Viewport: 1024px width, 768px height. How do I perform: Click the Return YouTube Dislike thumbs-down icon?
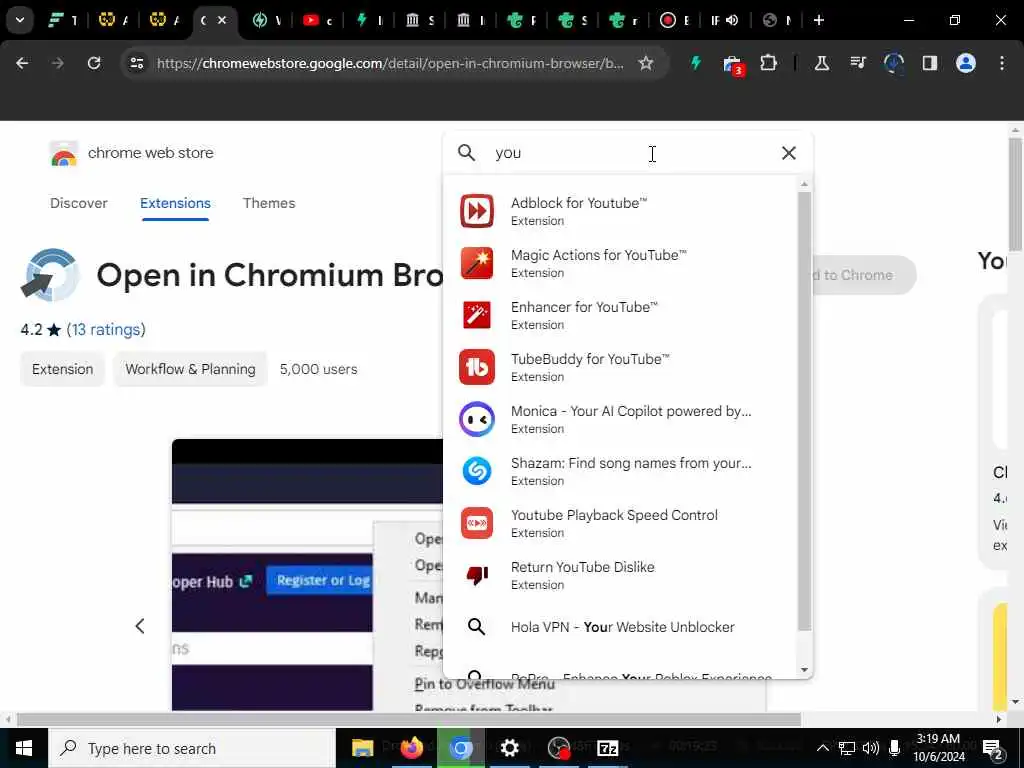(x=477, y=575)
